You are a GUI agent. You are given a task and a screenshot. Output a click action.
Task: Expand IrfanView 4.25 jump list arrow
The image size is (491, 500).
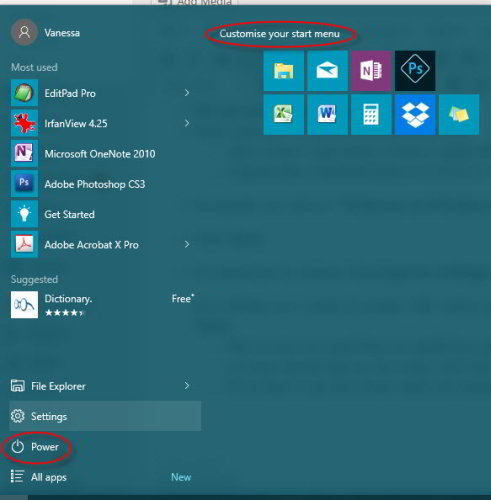187,123
